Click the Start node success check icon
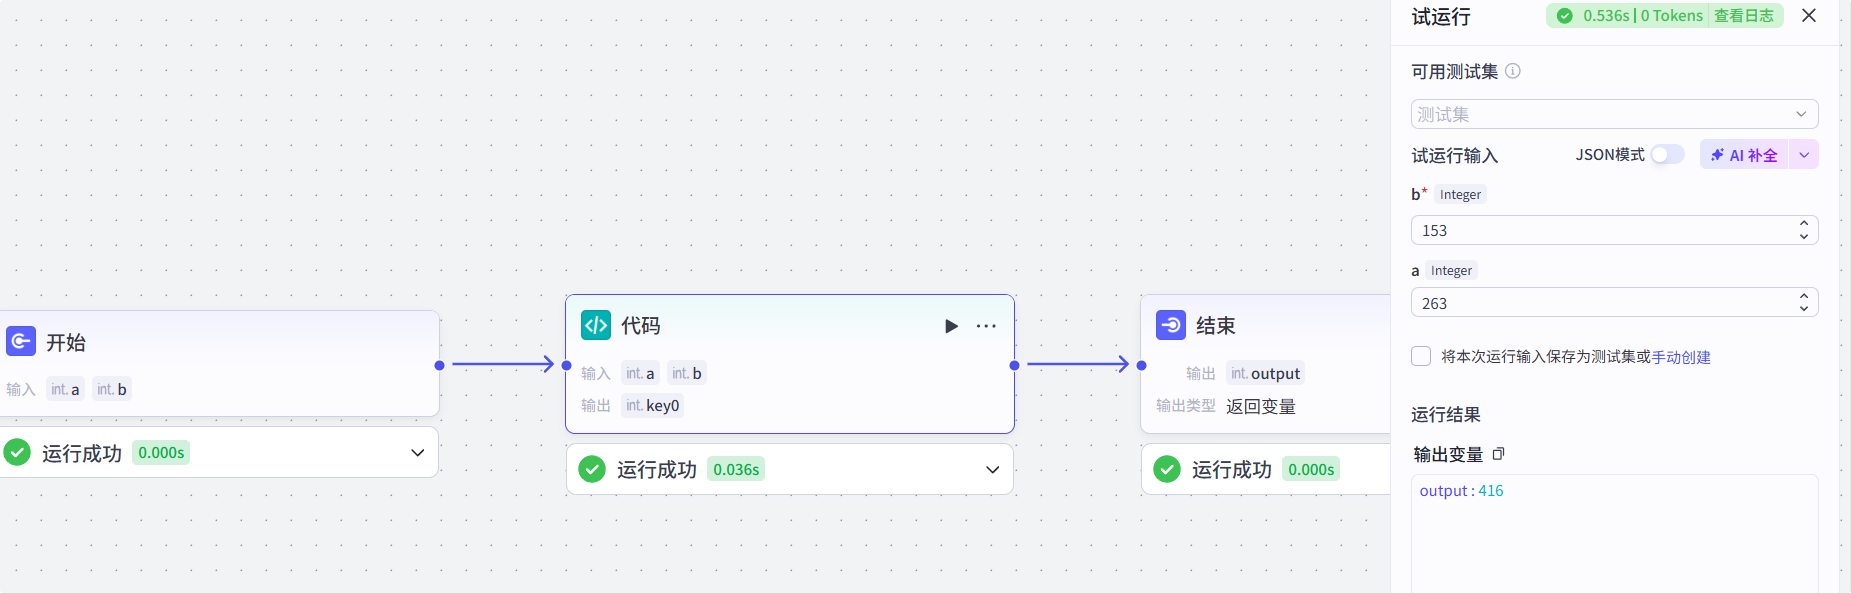The image size is (1851, 593). (17, 453)
